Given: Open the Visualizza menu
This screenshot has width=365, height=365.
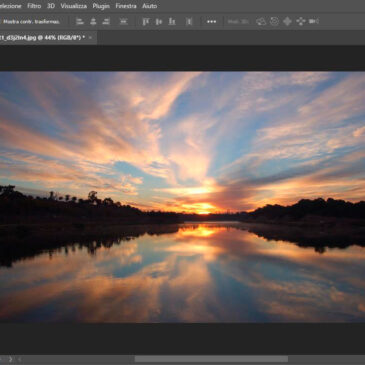Looking at the screenshot, I should (x=74, y=6).
